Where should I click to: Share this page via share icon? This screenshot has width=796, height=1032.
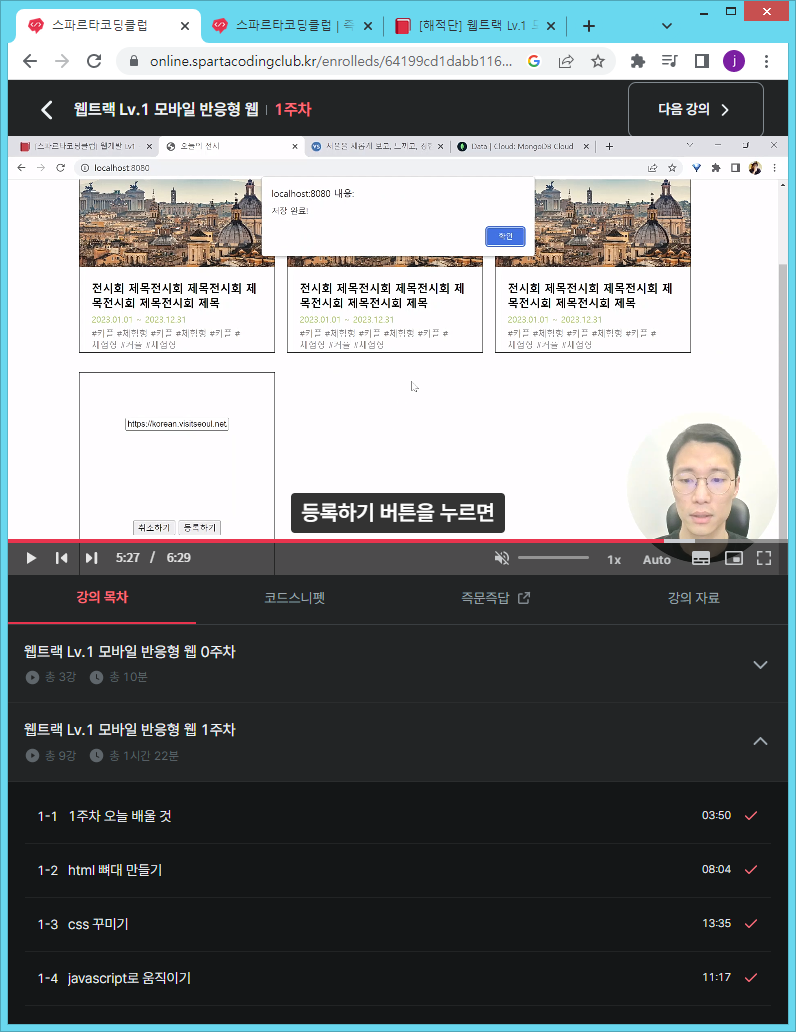pos(566,61)
